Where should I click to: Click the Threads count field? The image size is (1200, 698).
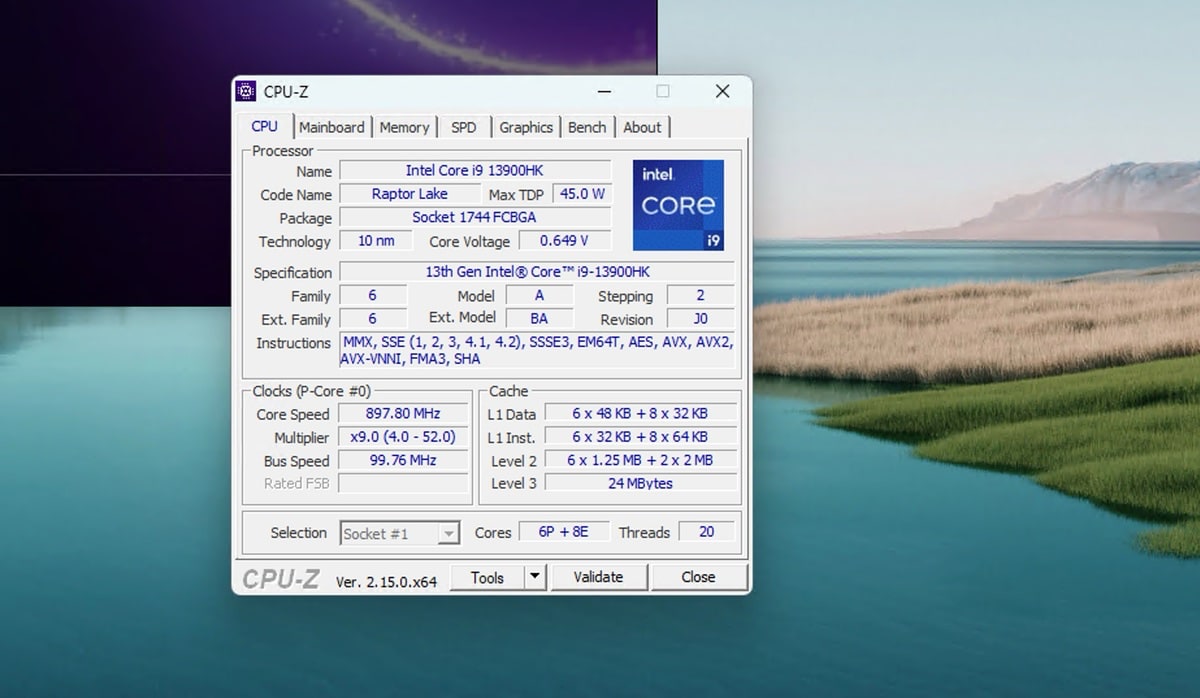706,532
